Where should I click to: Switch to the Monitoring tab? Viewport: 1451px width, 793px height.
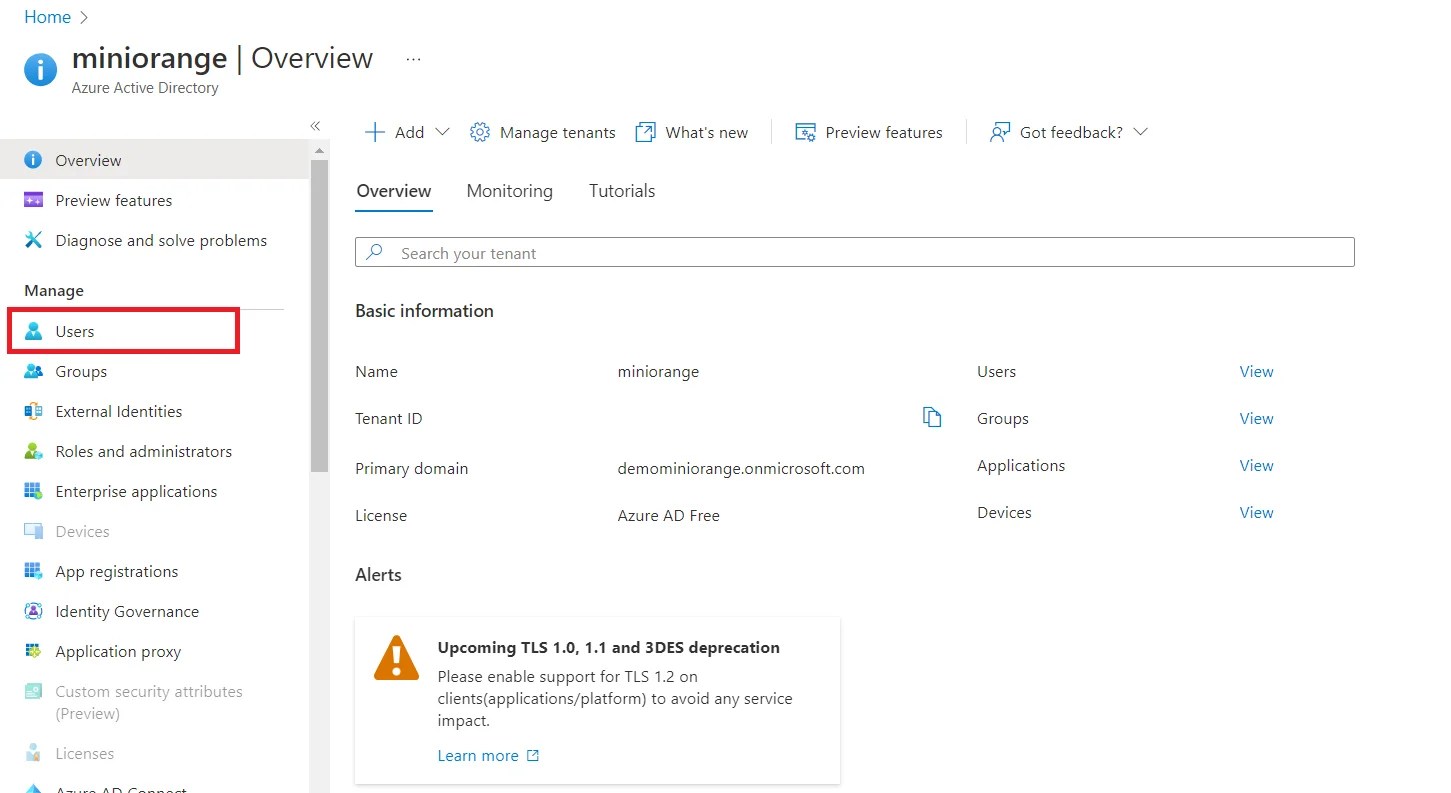(509, 190)
